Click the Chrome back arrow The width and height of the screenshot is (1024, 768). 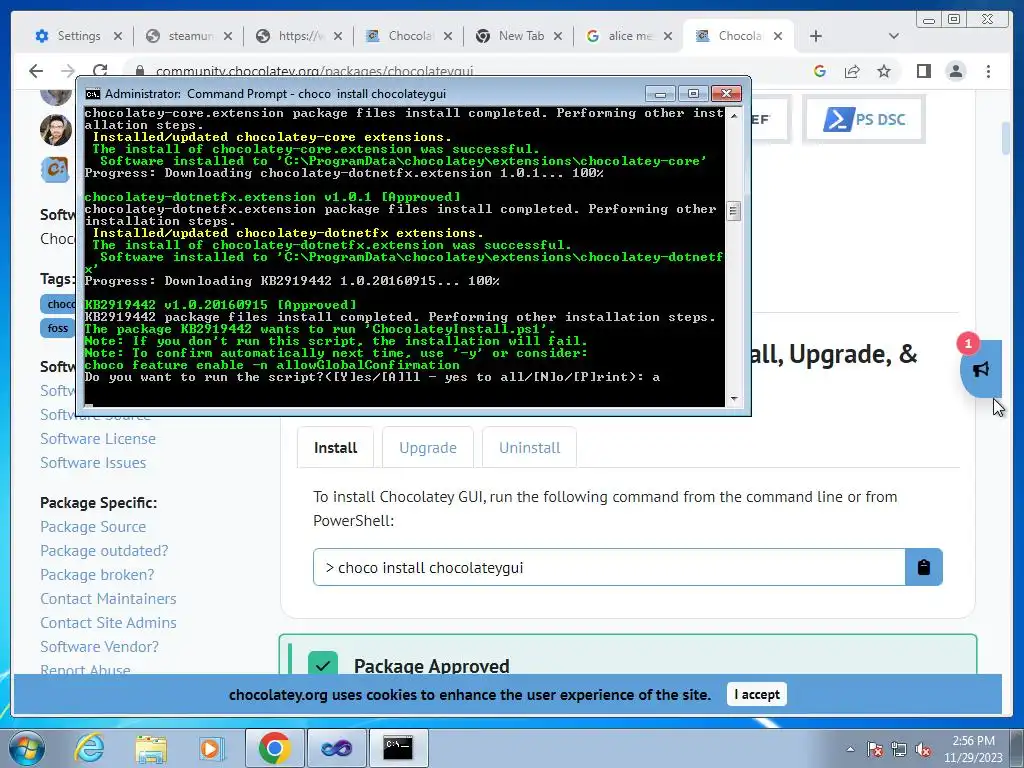pyautogui.click(x=37, y=71)
